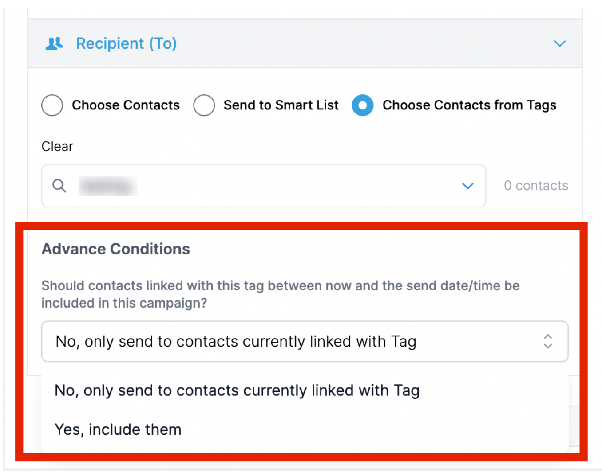The height and width of the screenshot is (476, 602).
Task: Click the Choose Contacts label text
Action: [126, 105]
